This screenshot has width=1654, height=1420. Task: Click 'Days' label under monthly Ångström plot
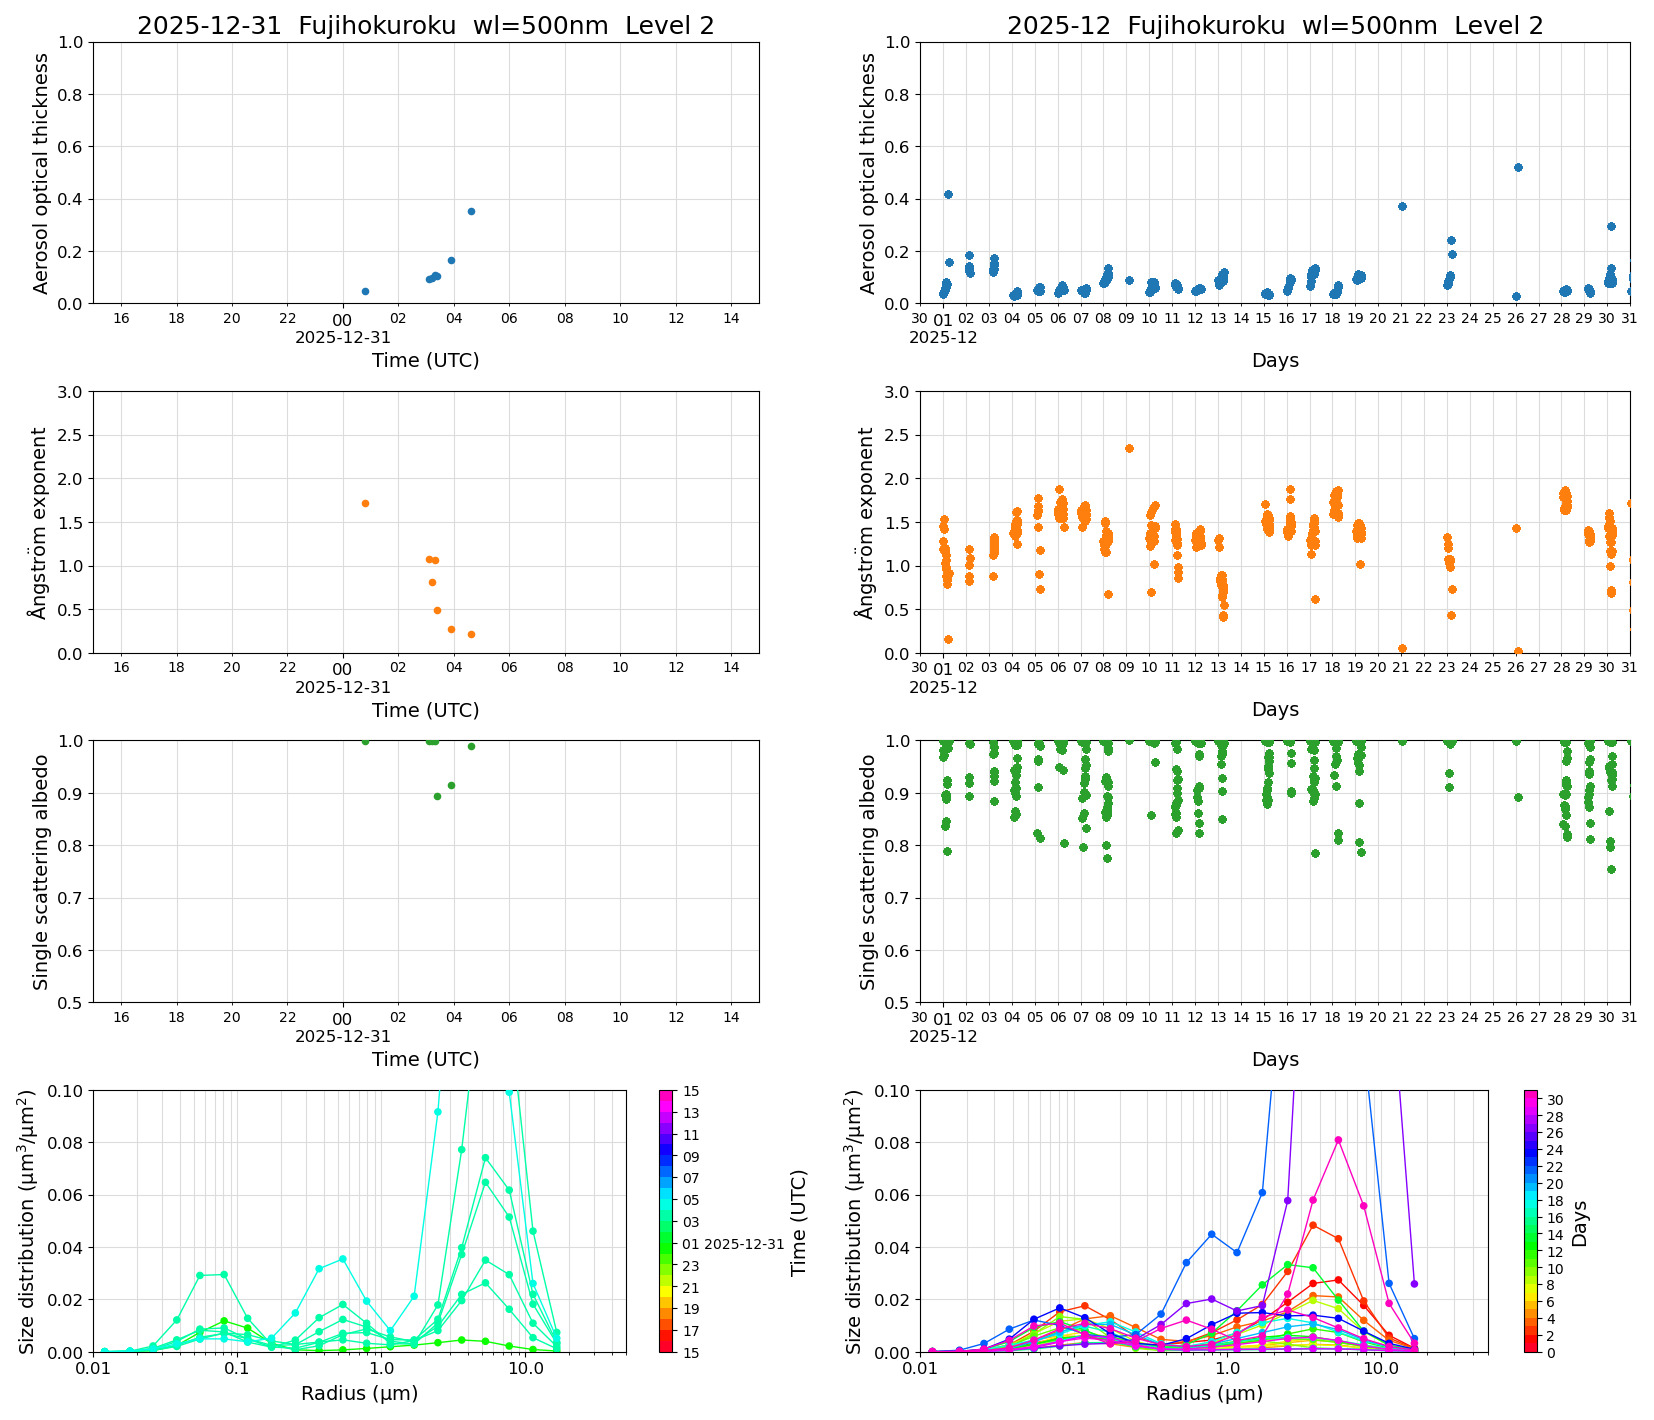[x=1274, y=709]
